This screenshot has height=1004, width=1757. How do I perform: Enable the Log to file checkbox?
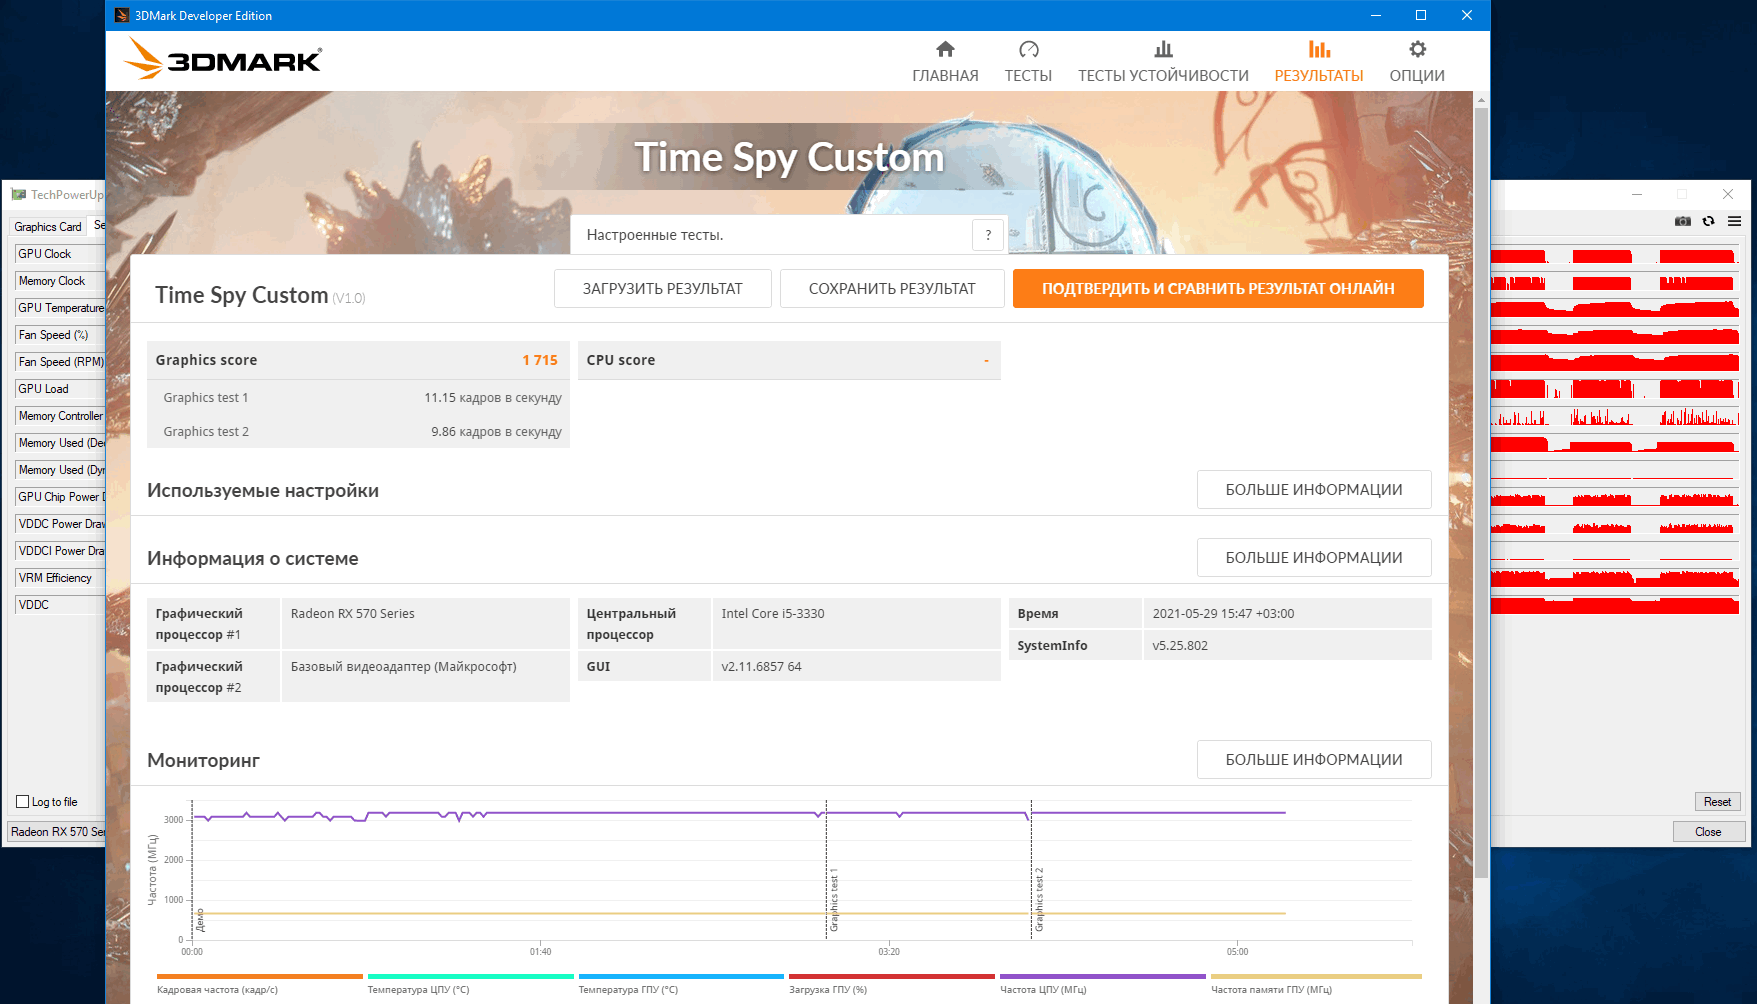22,802
